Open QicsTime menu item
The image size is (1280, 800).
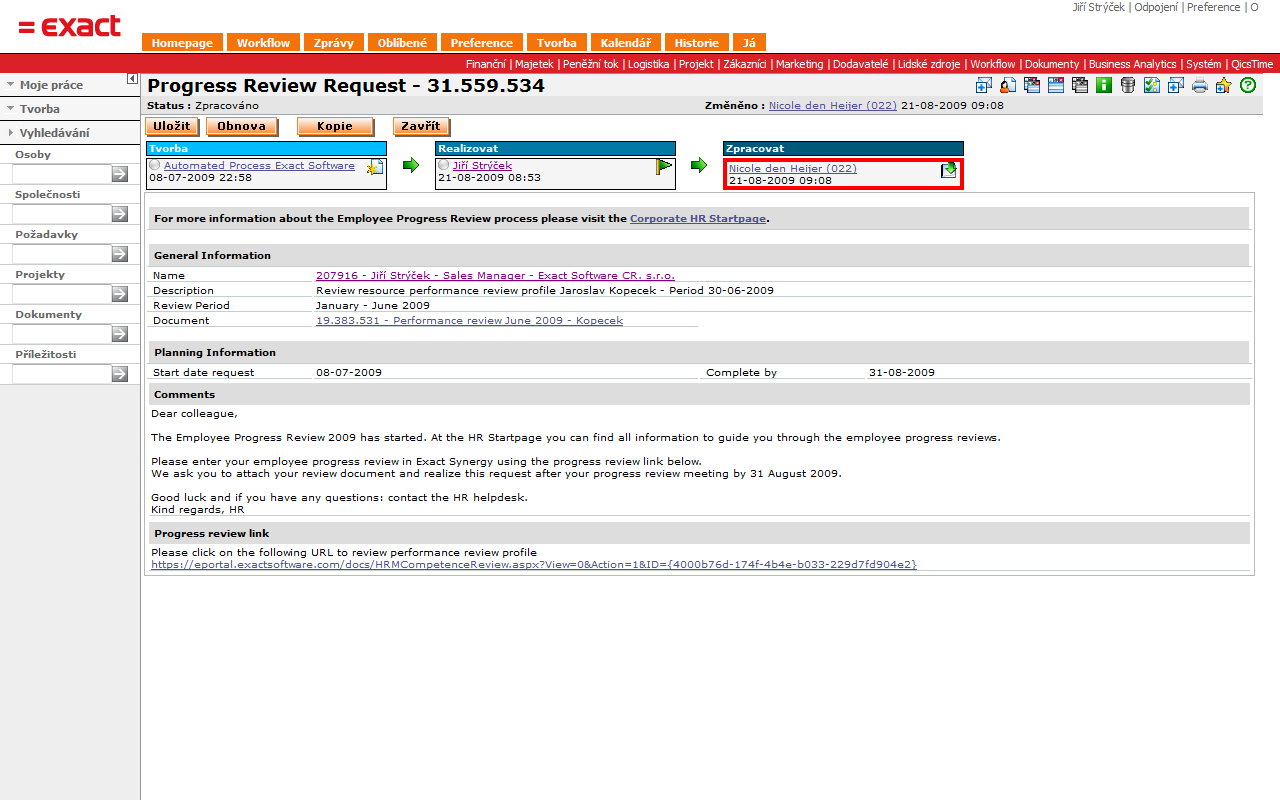click(x=1252, y=64)
